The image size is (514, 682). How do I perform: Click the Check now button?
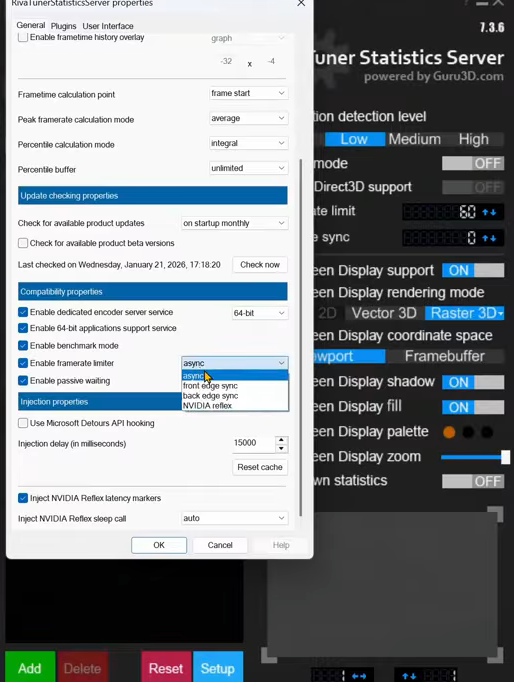click(260, 265)
